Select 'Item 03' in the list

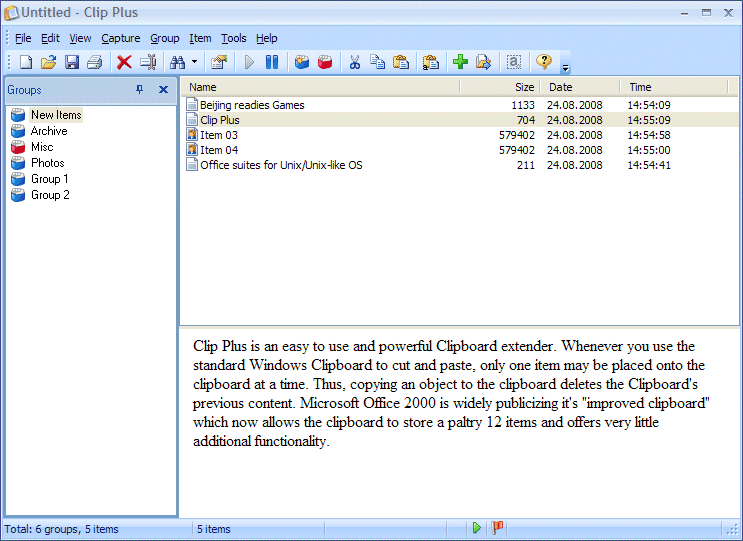[x=459, y=135]
